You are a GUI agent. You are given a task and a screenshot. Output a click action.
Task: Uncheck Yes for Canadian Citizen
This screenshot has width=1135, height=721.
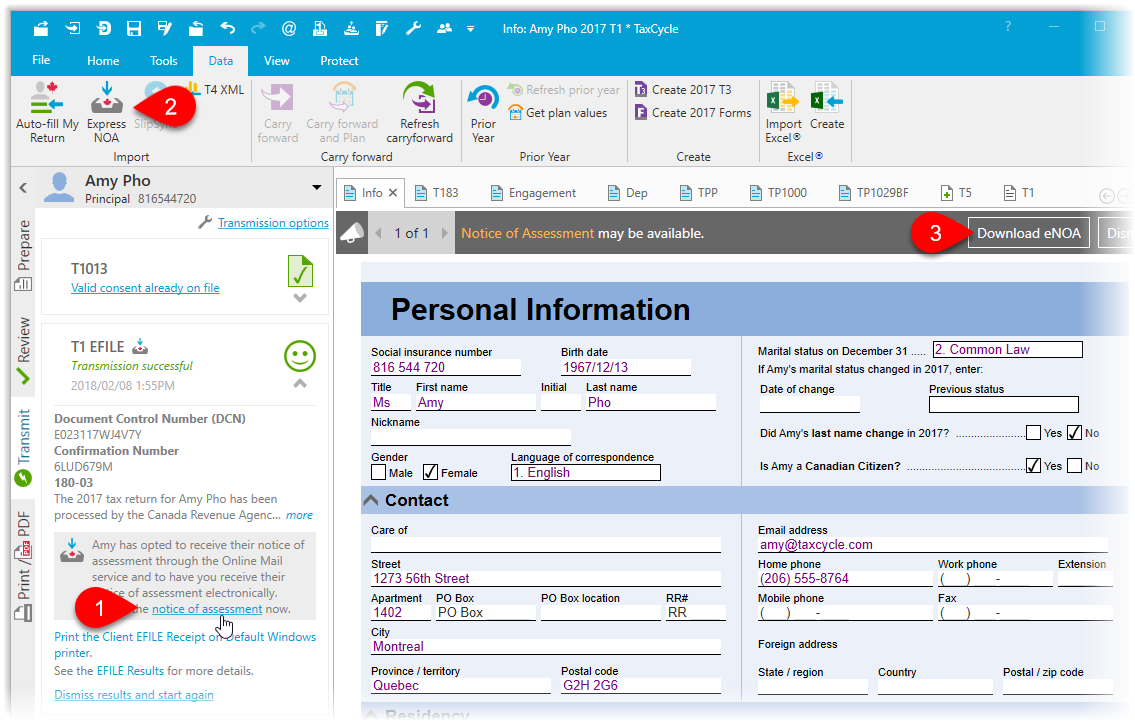(1034, 465)
